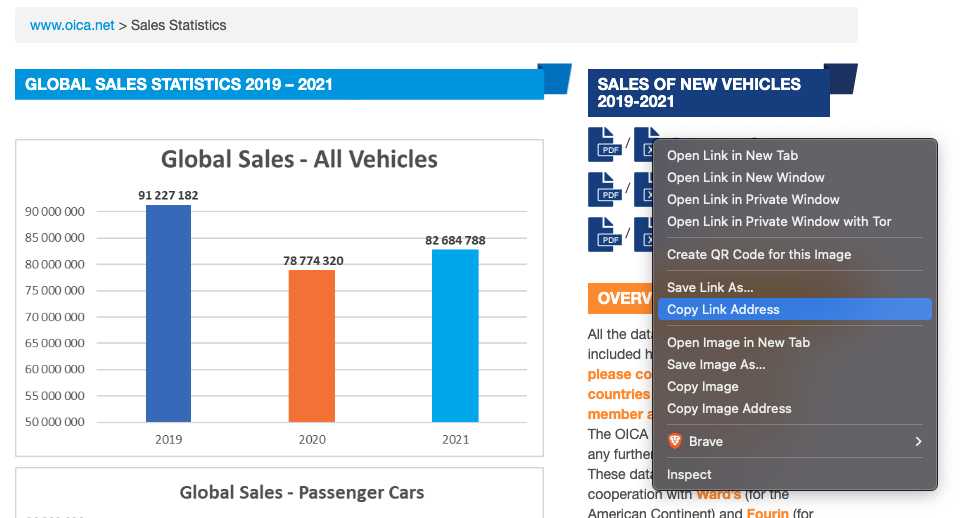Click the second row PDF download icon
Image resolution: width=962 pixels, height=518 pixels.
click(x=605, y=189)
